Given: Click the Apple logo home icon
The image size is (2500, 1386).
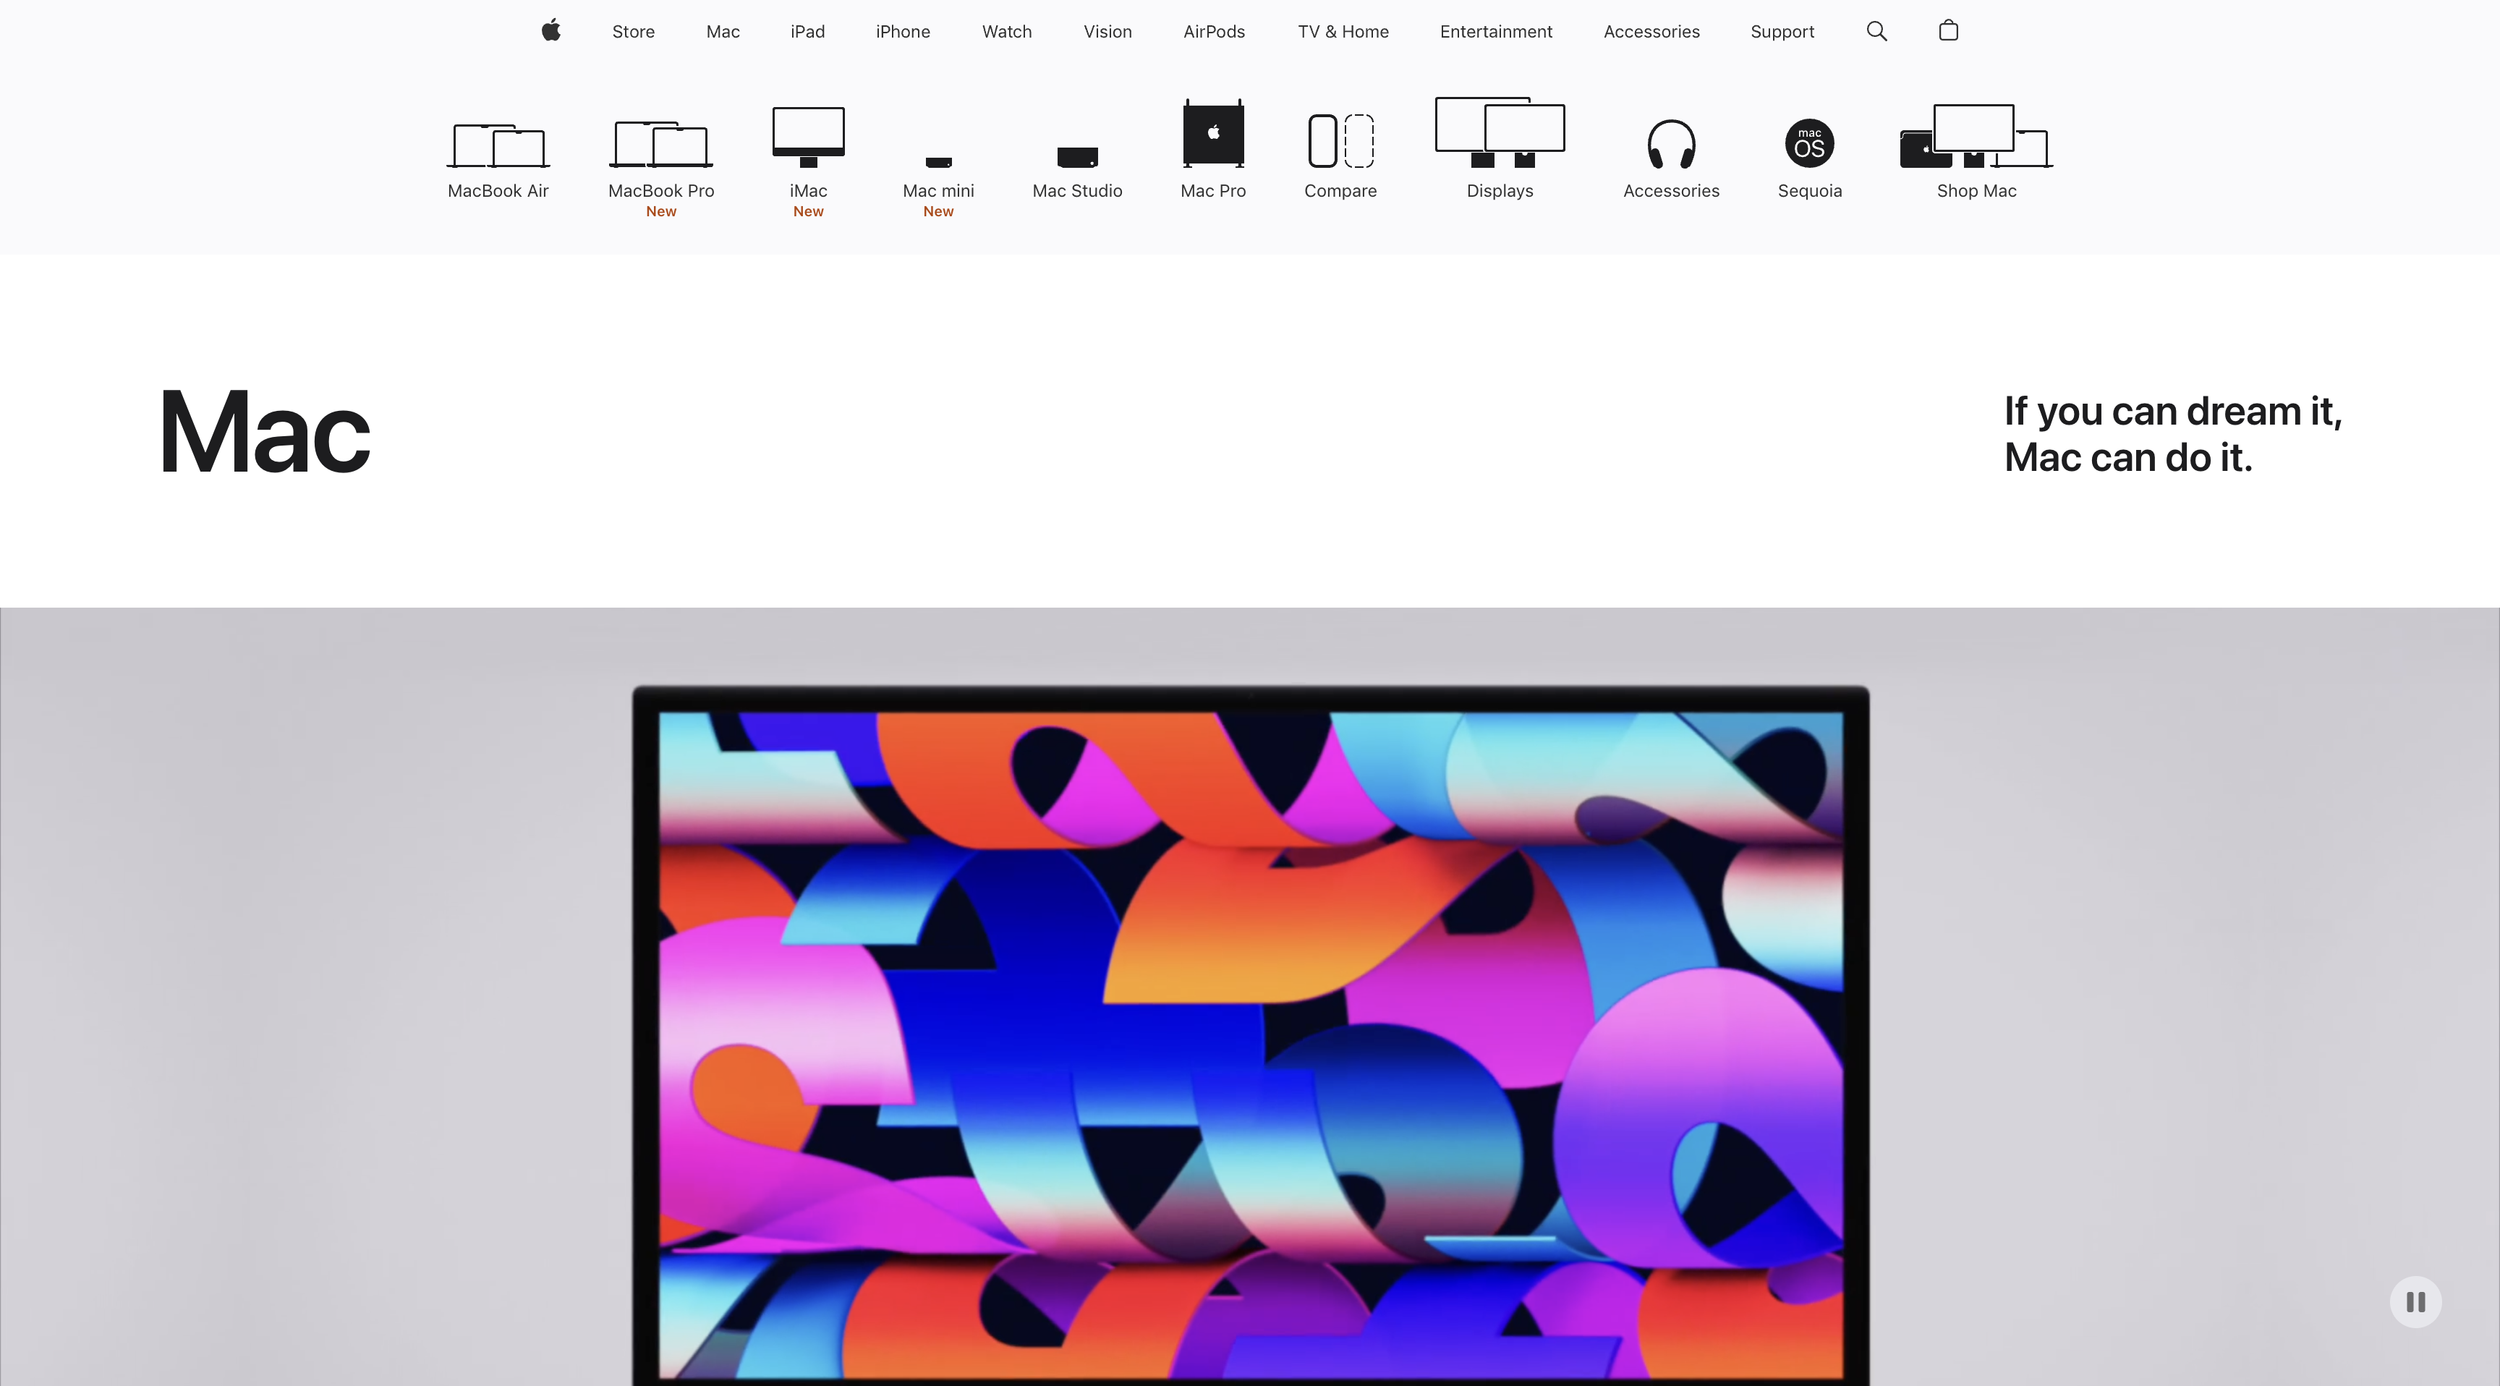Looking at the screenshot, I should click(x=551, y=31).
